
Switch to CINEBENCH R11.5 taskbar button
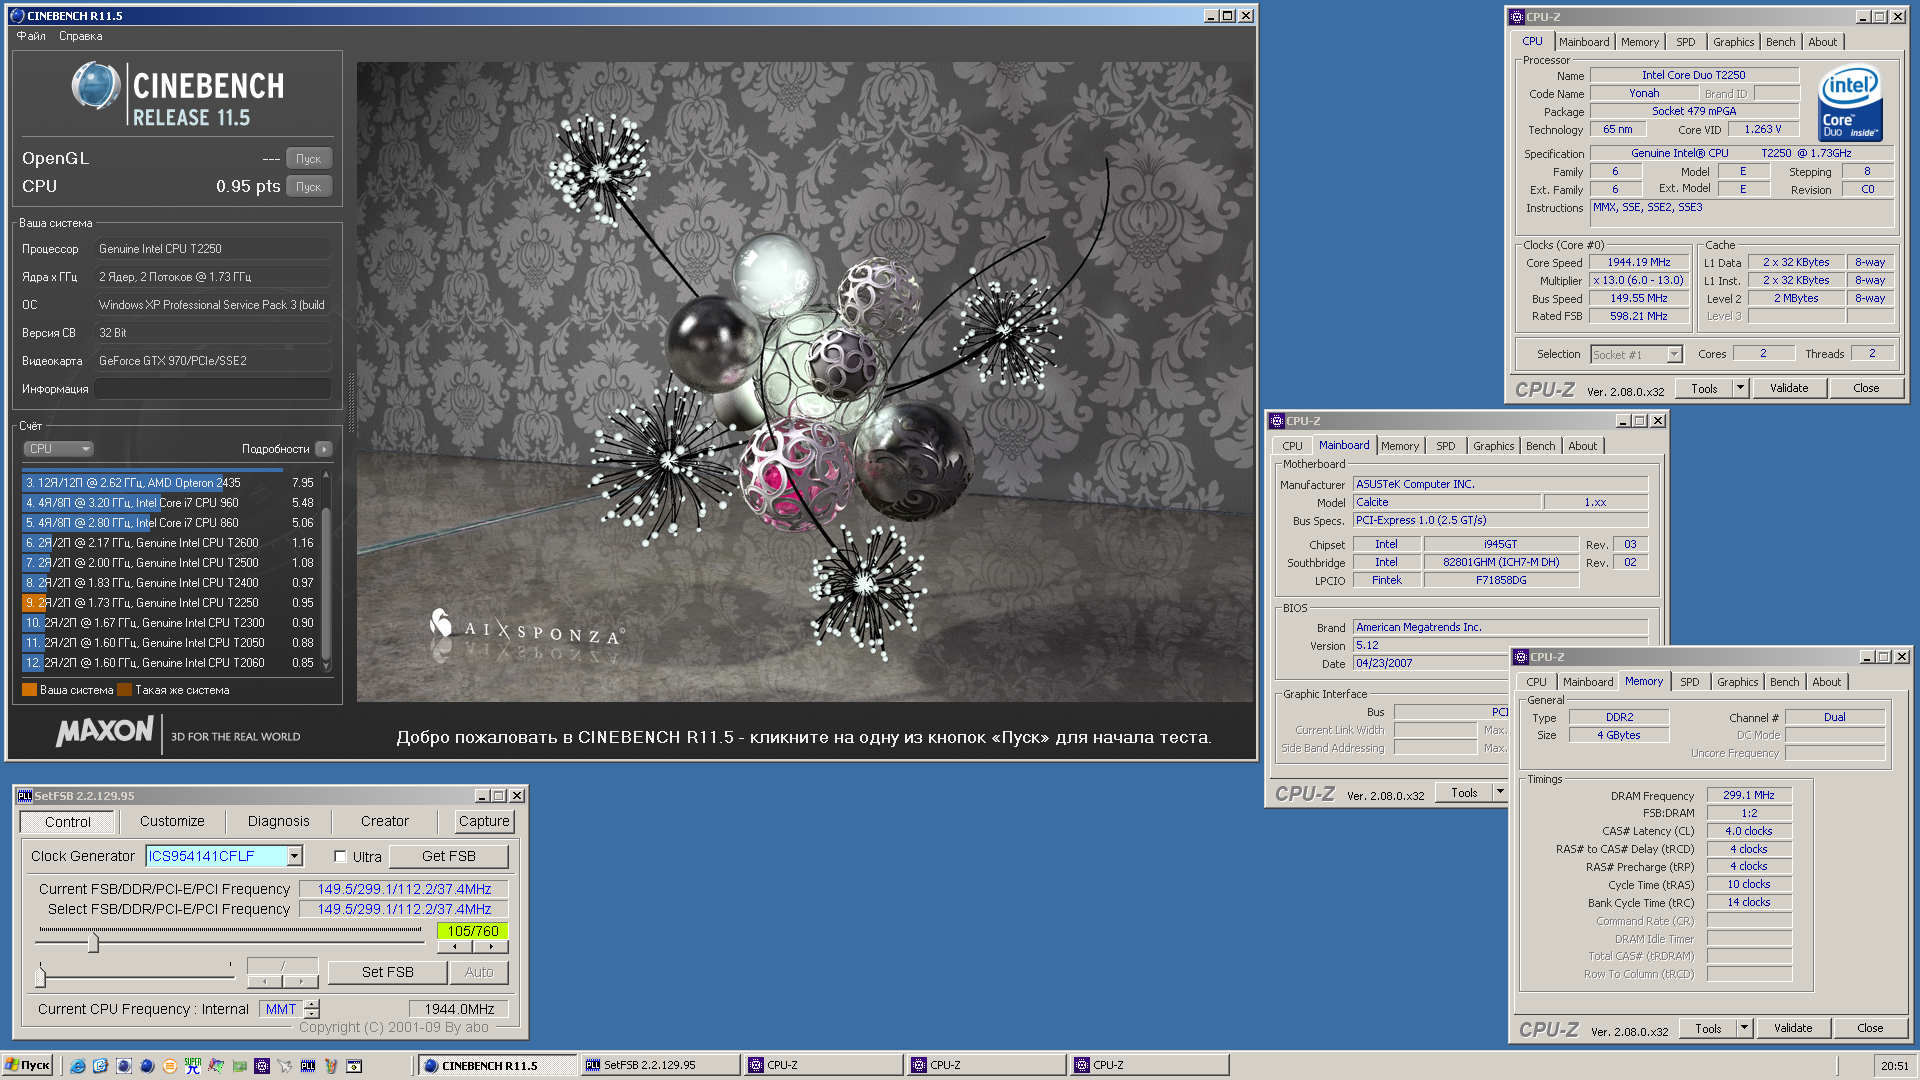click(497, 1066)
